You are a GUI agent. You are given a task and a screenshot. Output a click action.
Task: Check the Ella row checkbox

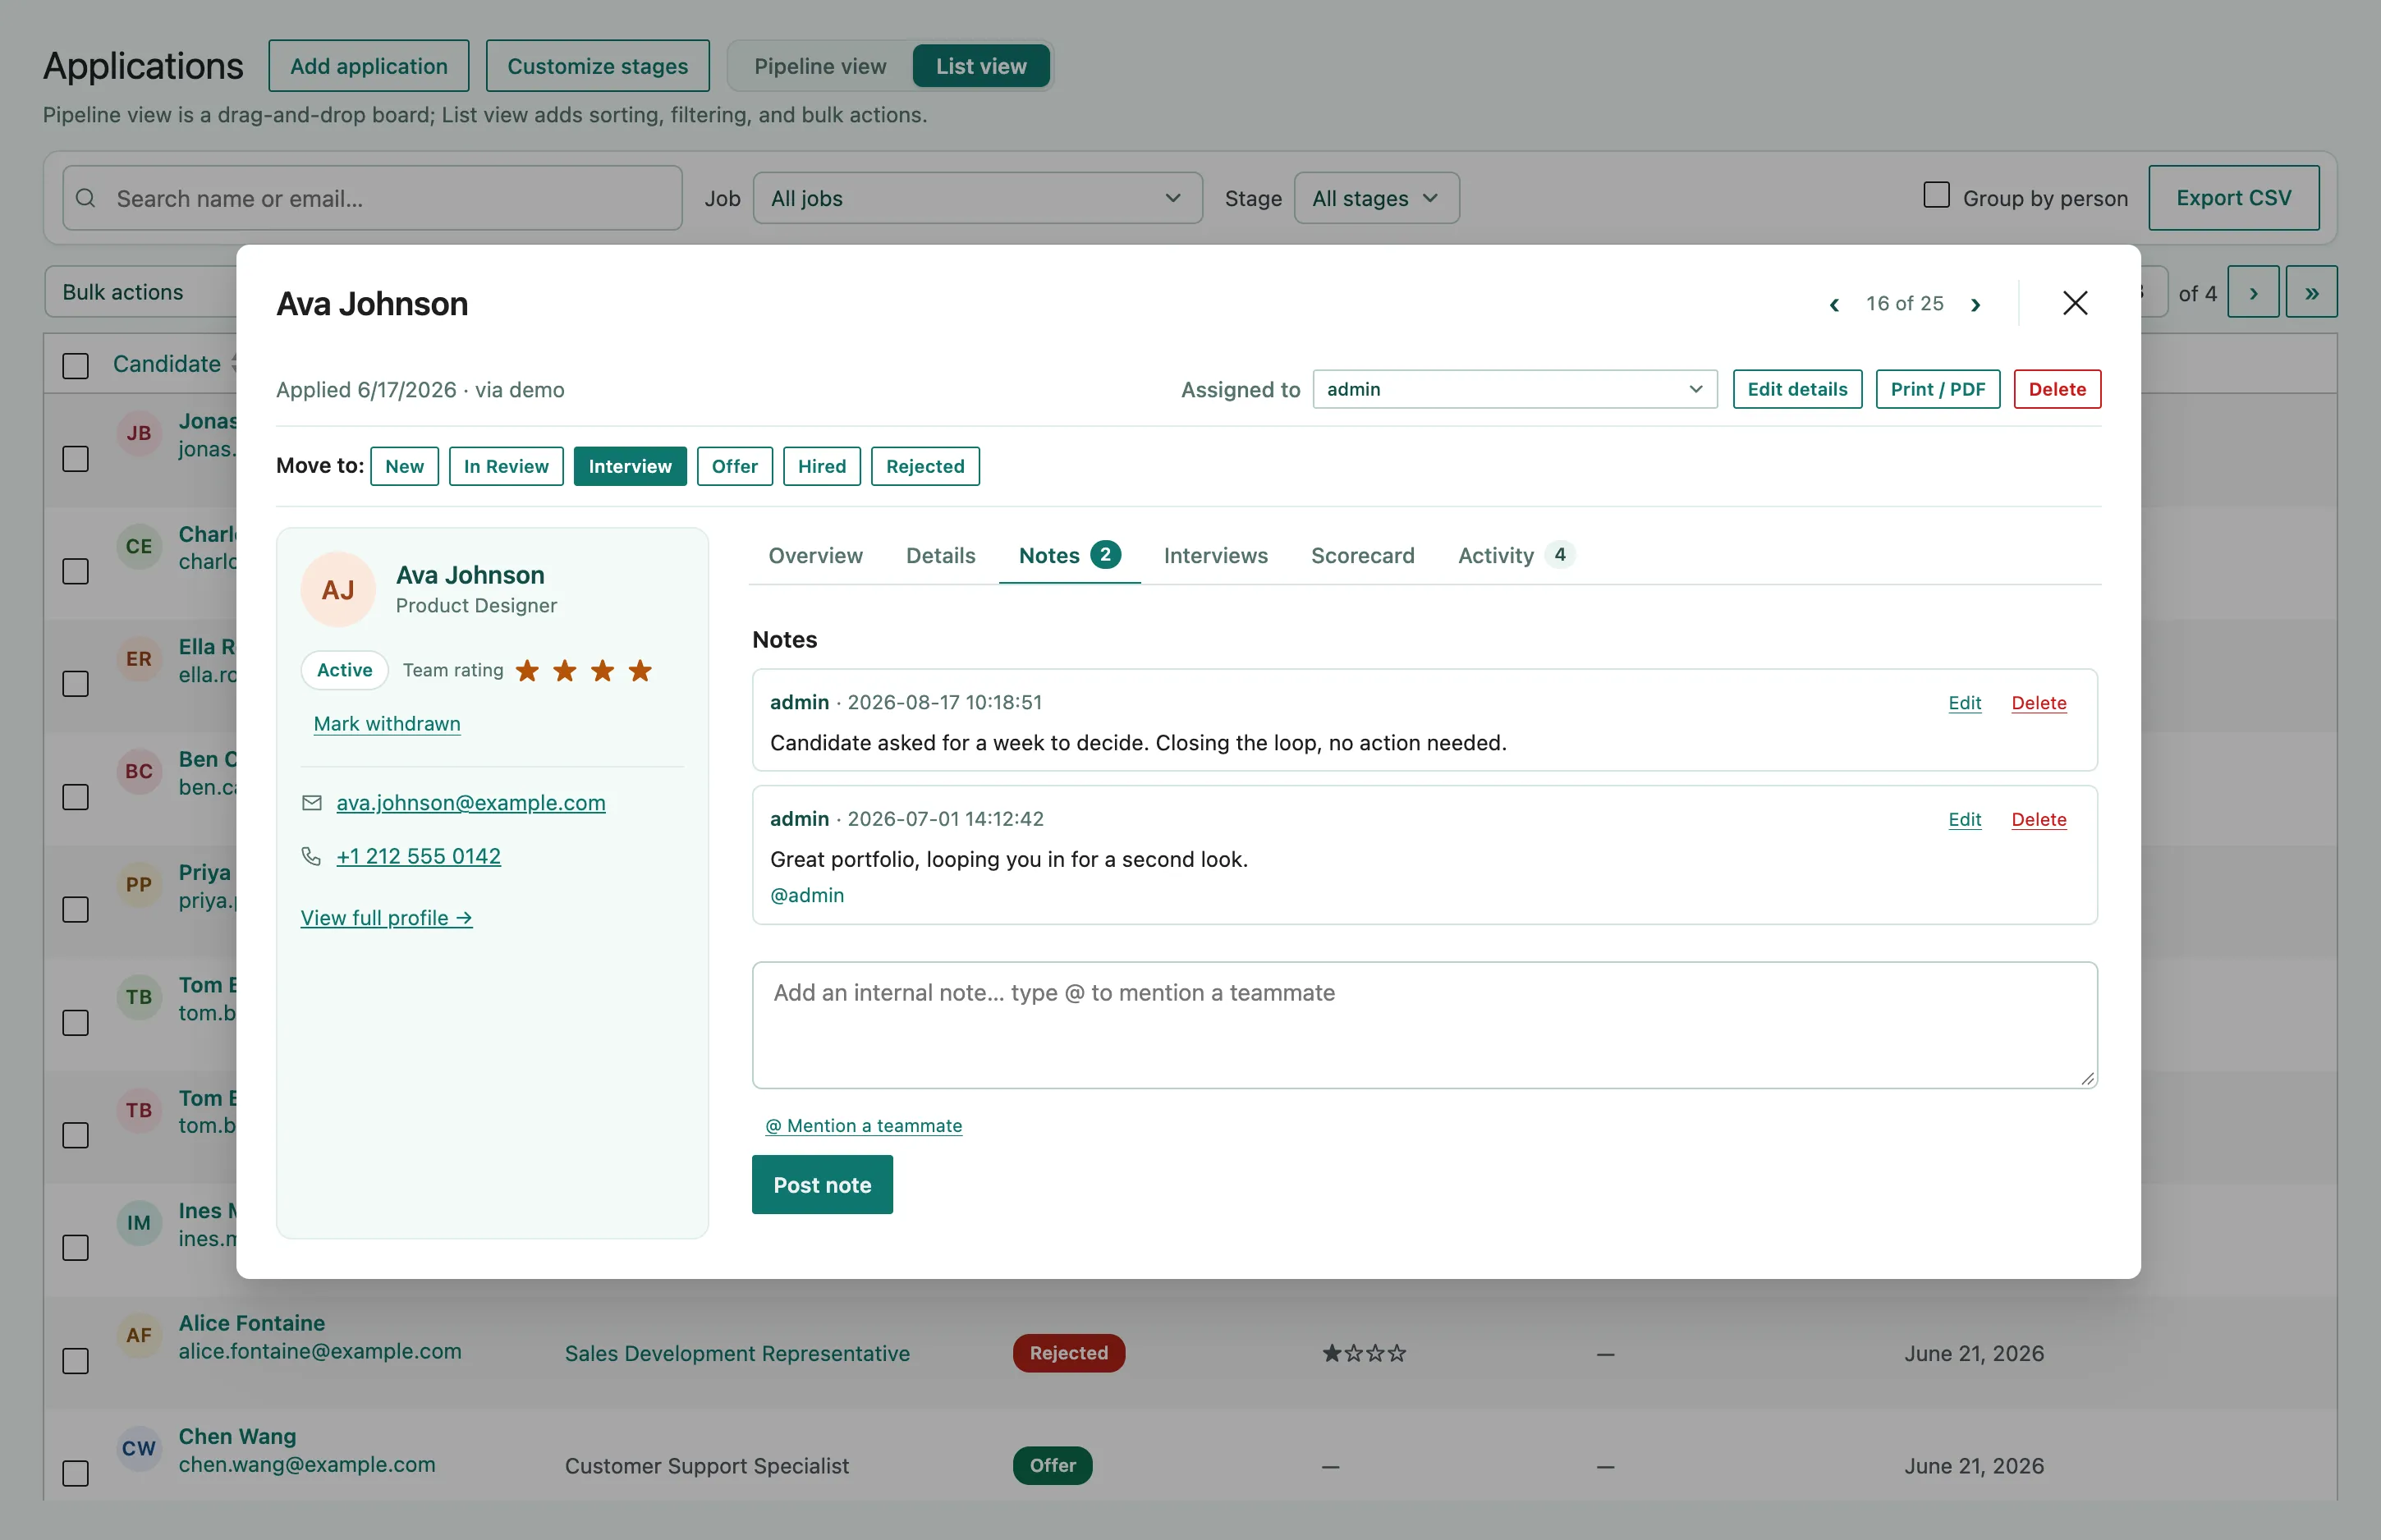coord(76,684)
